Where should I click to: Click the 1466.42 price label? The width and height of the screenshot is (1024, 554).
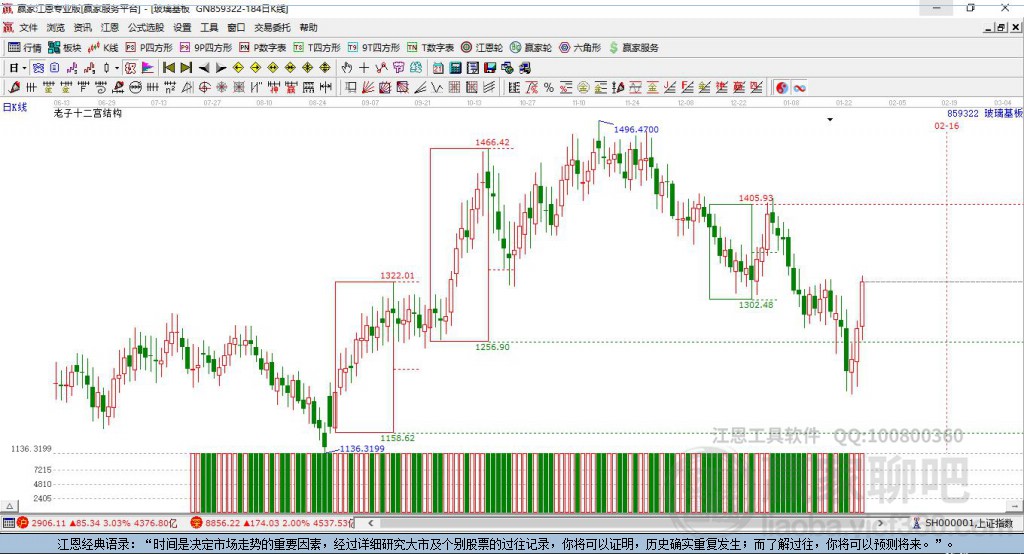pos(492,142)
